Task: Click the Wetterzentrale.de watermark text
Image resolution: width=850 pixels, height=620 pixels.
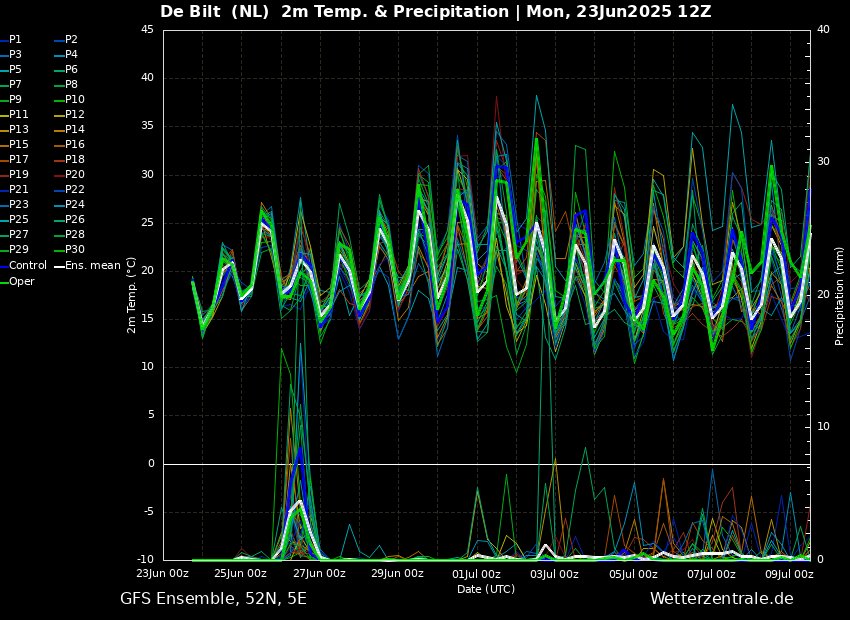Action: click(722, 598)
